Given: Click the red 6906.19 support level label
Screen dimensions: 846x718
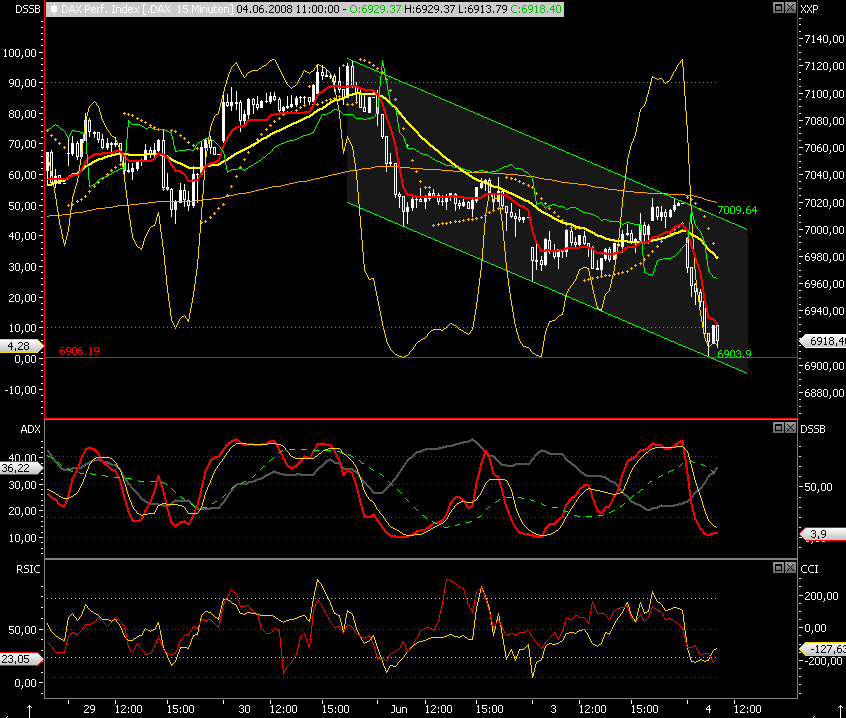Looking at the screenshot, I should (79, 351).
